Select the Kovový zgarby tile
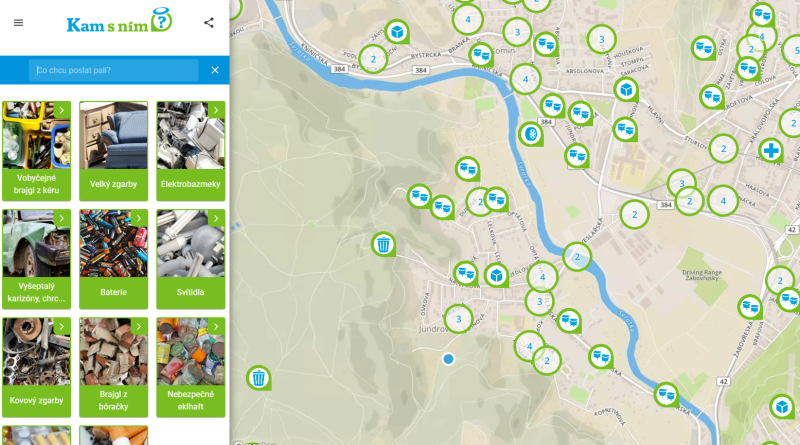The width and height of the screenshot is (800, 445). coord(36,367)
